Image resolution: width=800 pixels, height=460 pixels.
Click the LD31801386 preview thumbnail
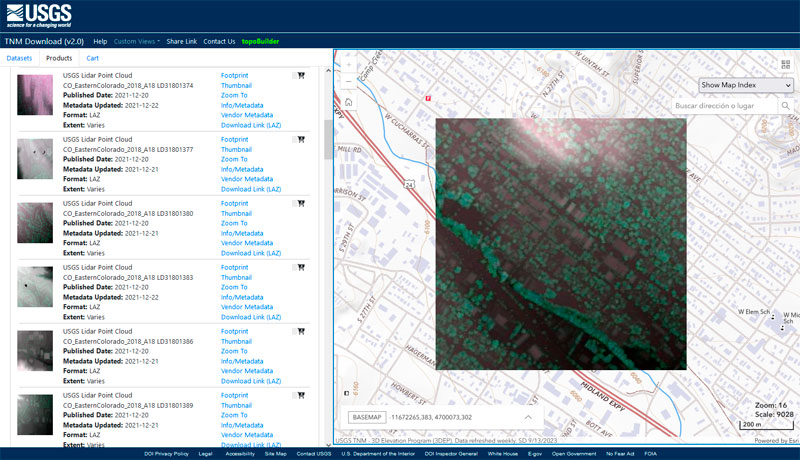(35, 351)
